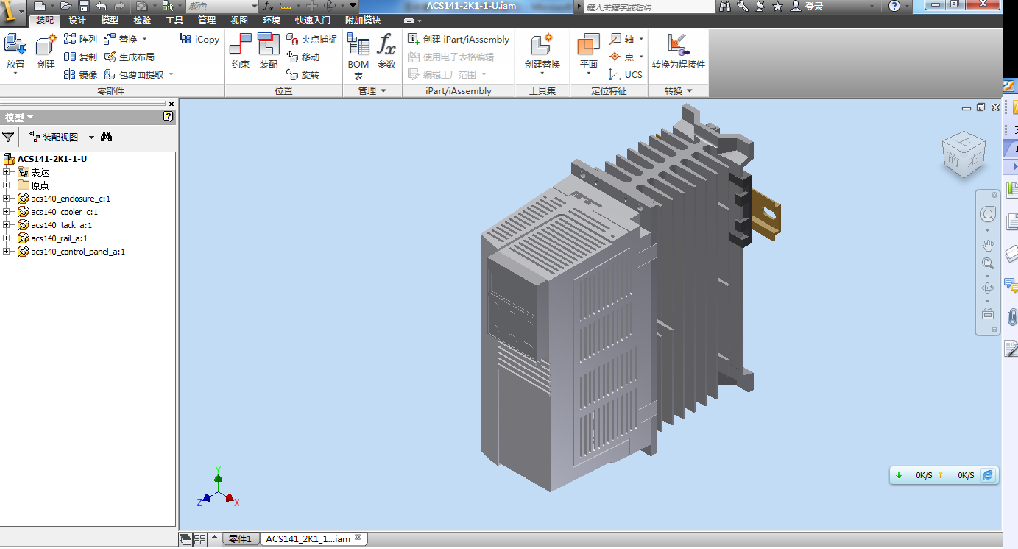1018x549 pixels.
Task: Select the UCS work feature tool
Action: (x=625, y=74)
